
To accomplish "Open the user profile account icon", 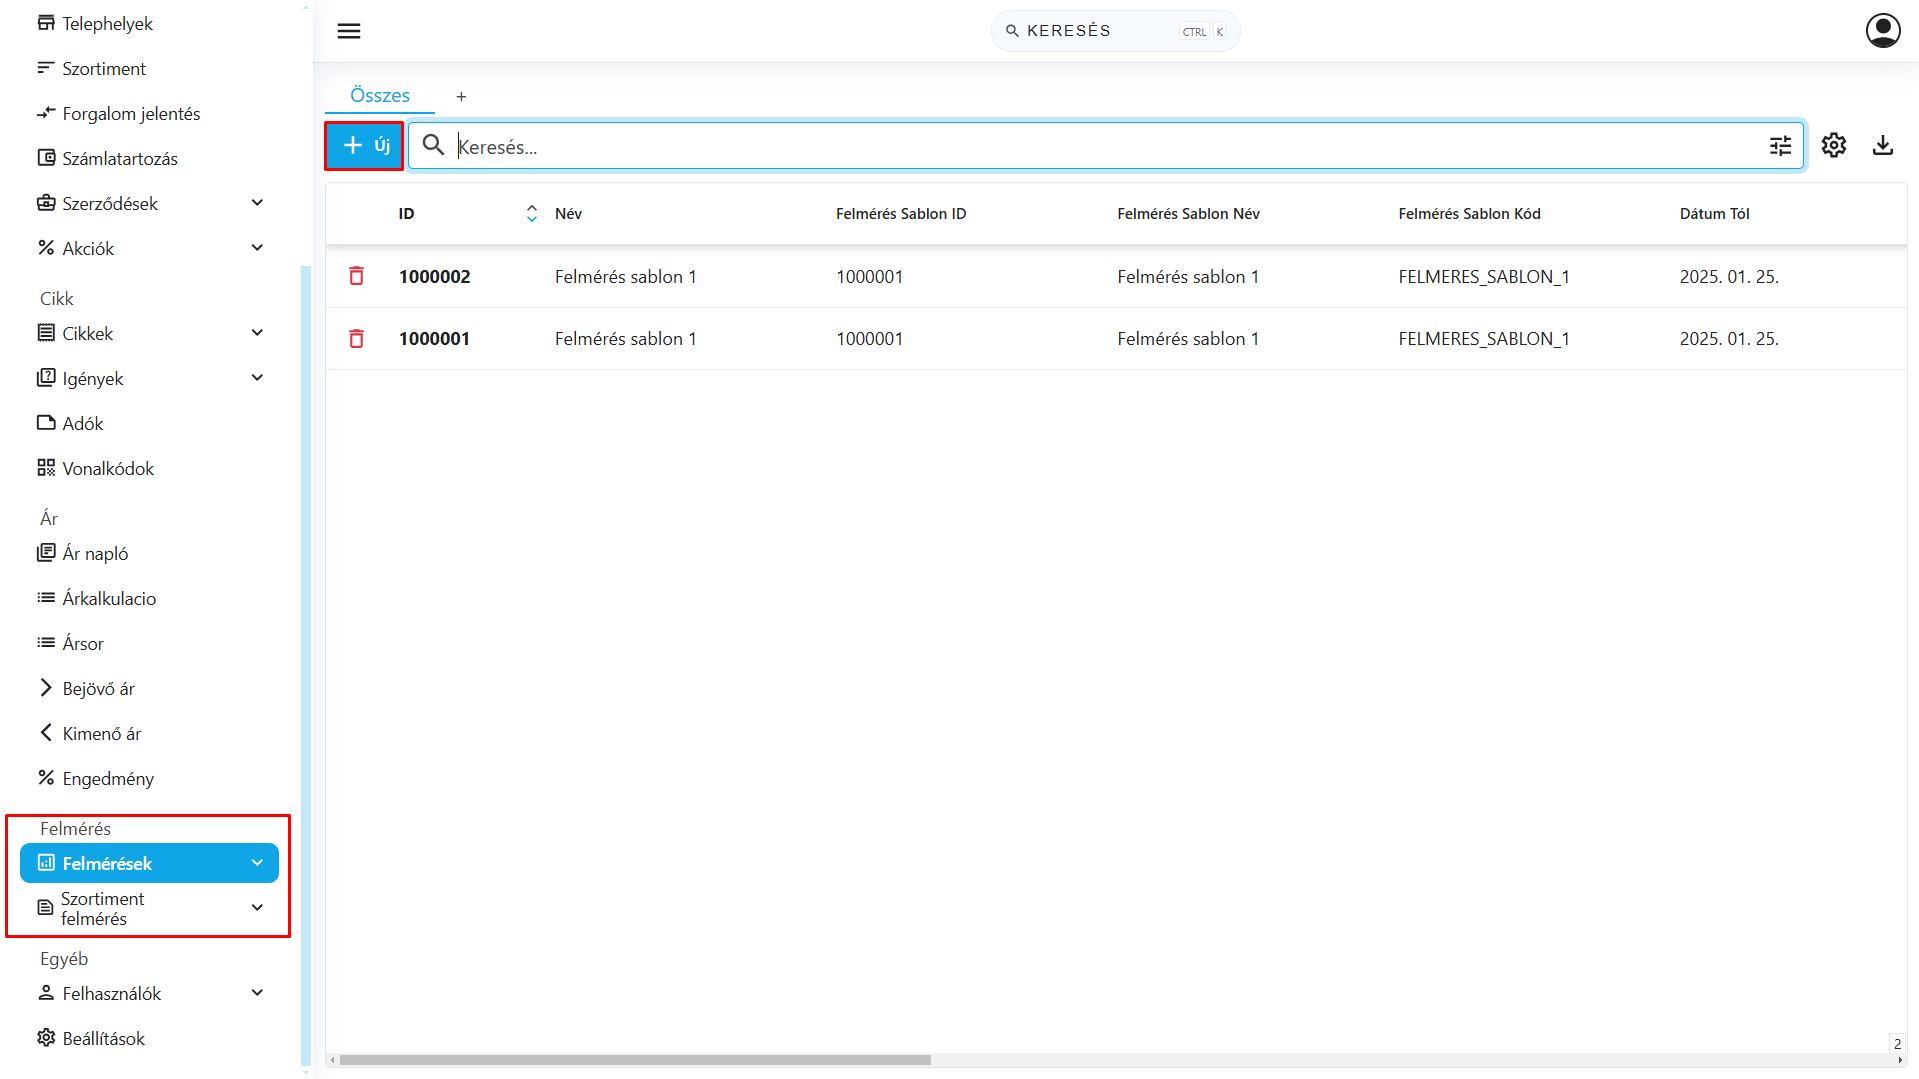I will tap(1882, 31).
